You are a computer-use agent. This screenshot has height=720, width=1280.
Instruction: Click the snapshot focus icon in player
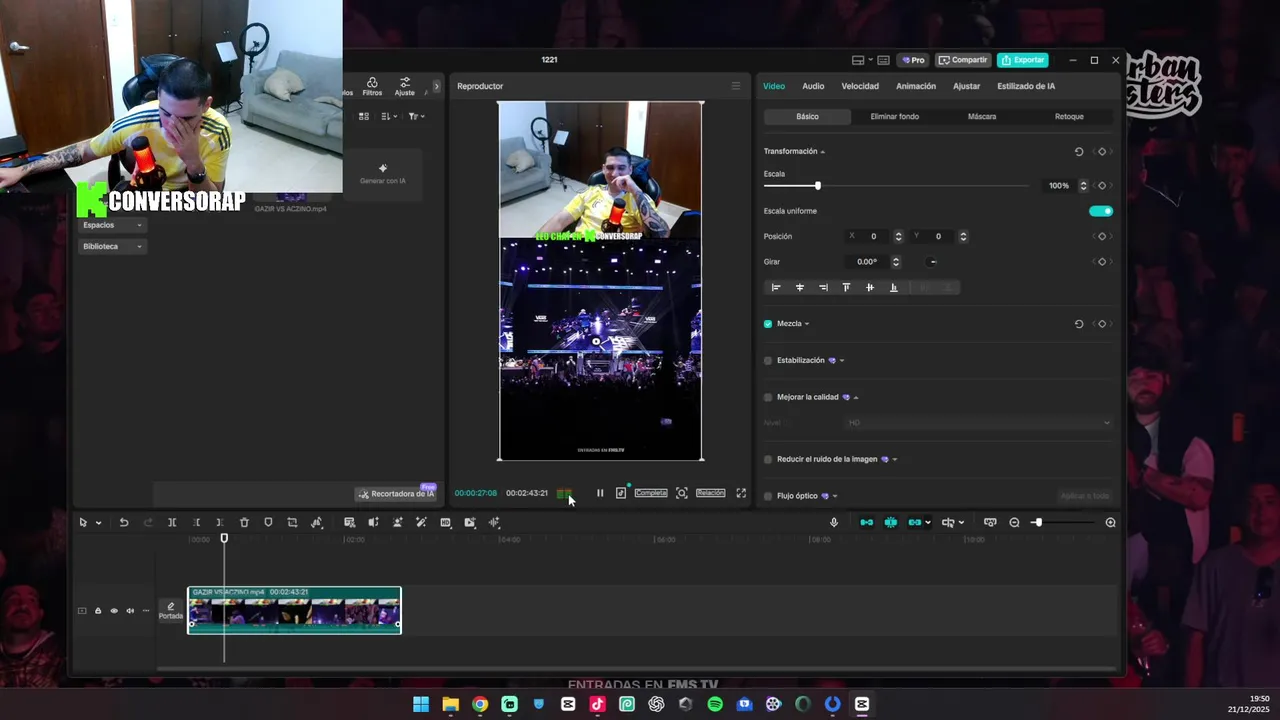point(682,493)
